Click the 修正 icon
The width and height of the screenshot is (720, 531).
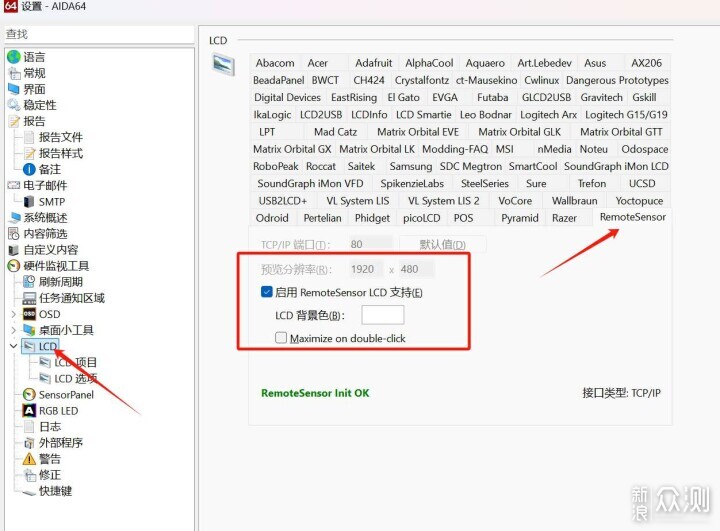coord(30,475)
